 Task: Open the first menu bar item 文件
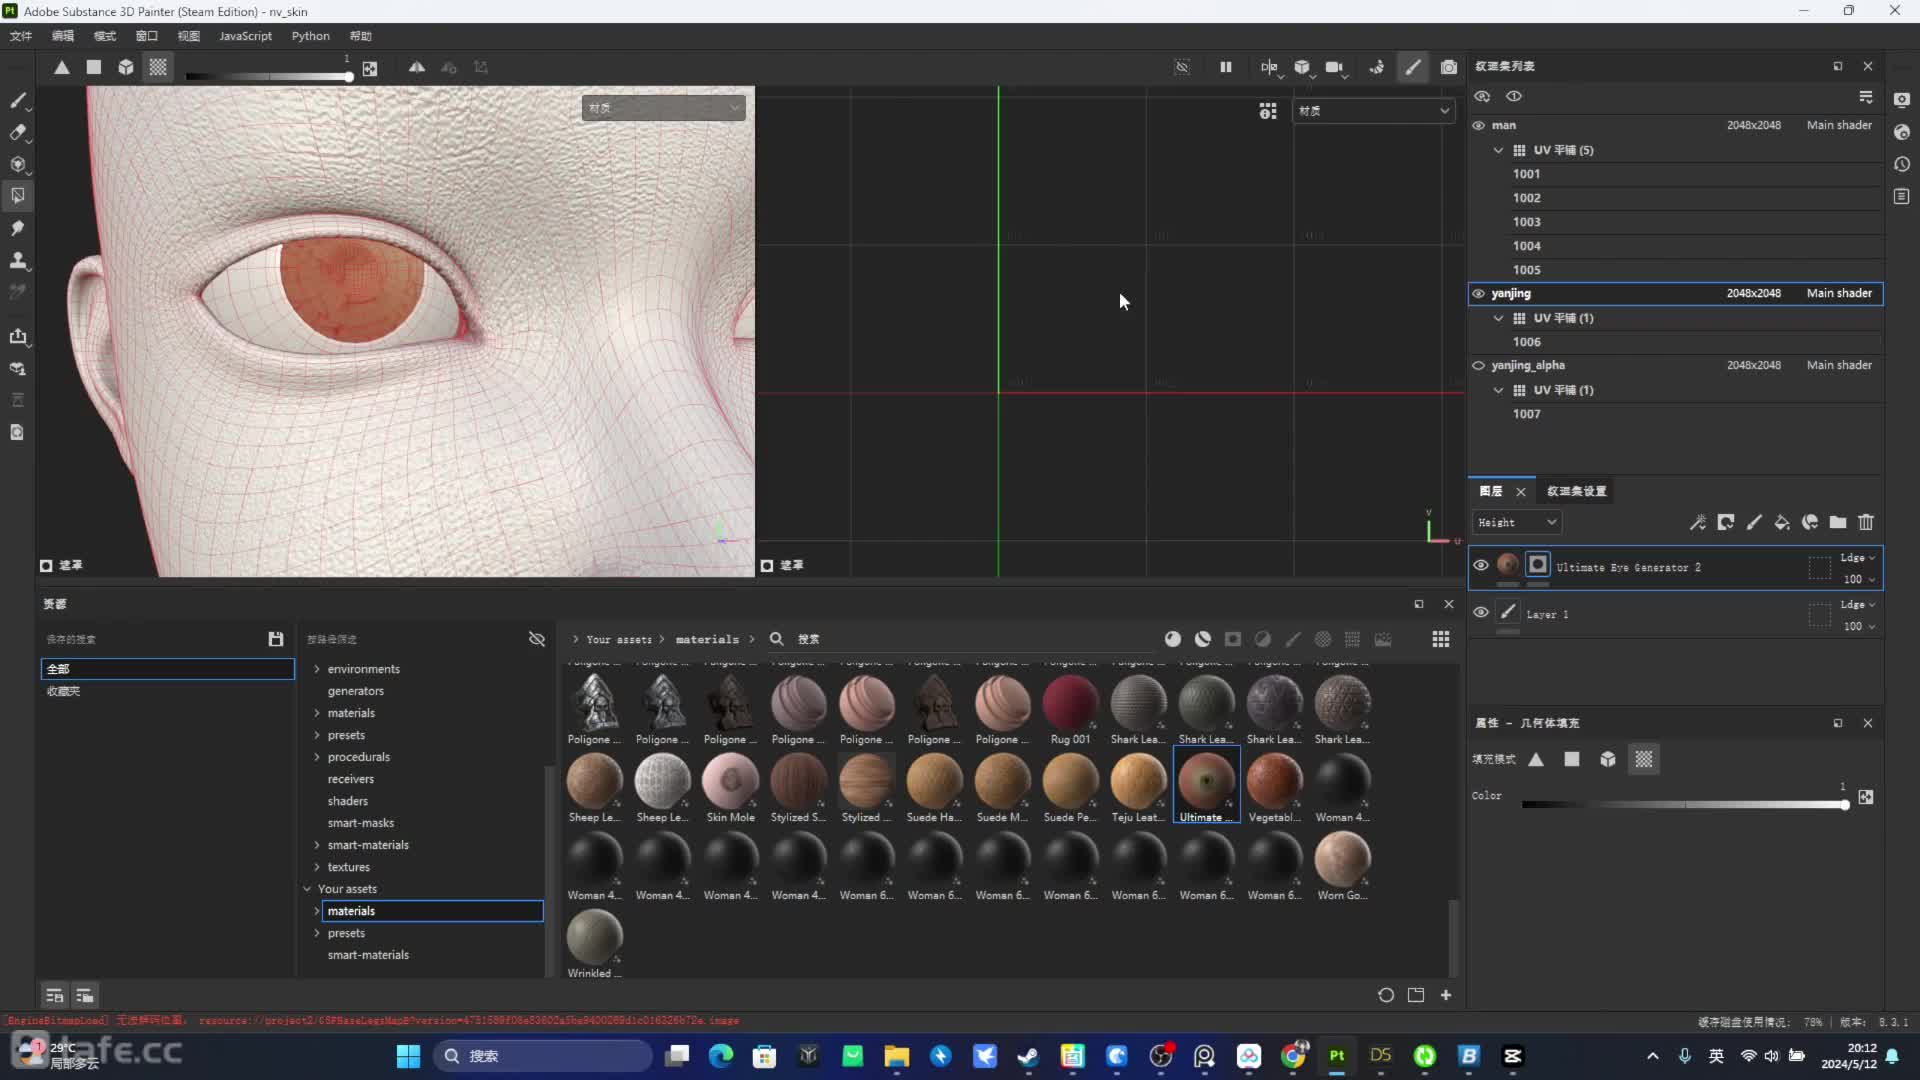tap(20, 36)
